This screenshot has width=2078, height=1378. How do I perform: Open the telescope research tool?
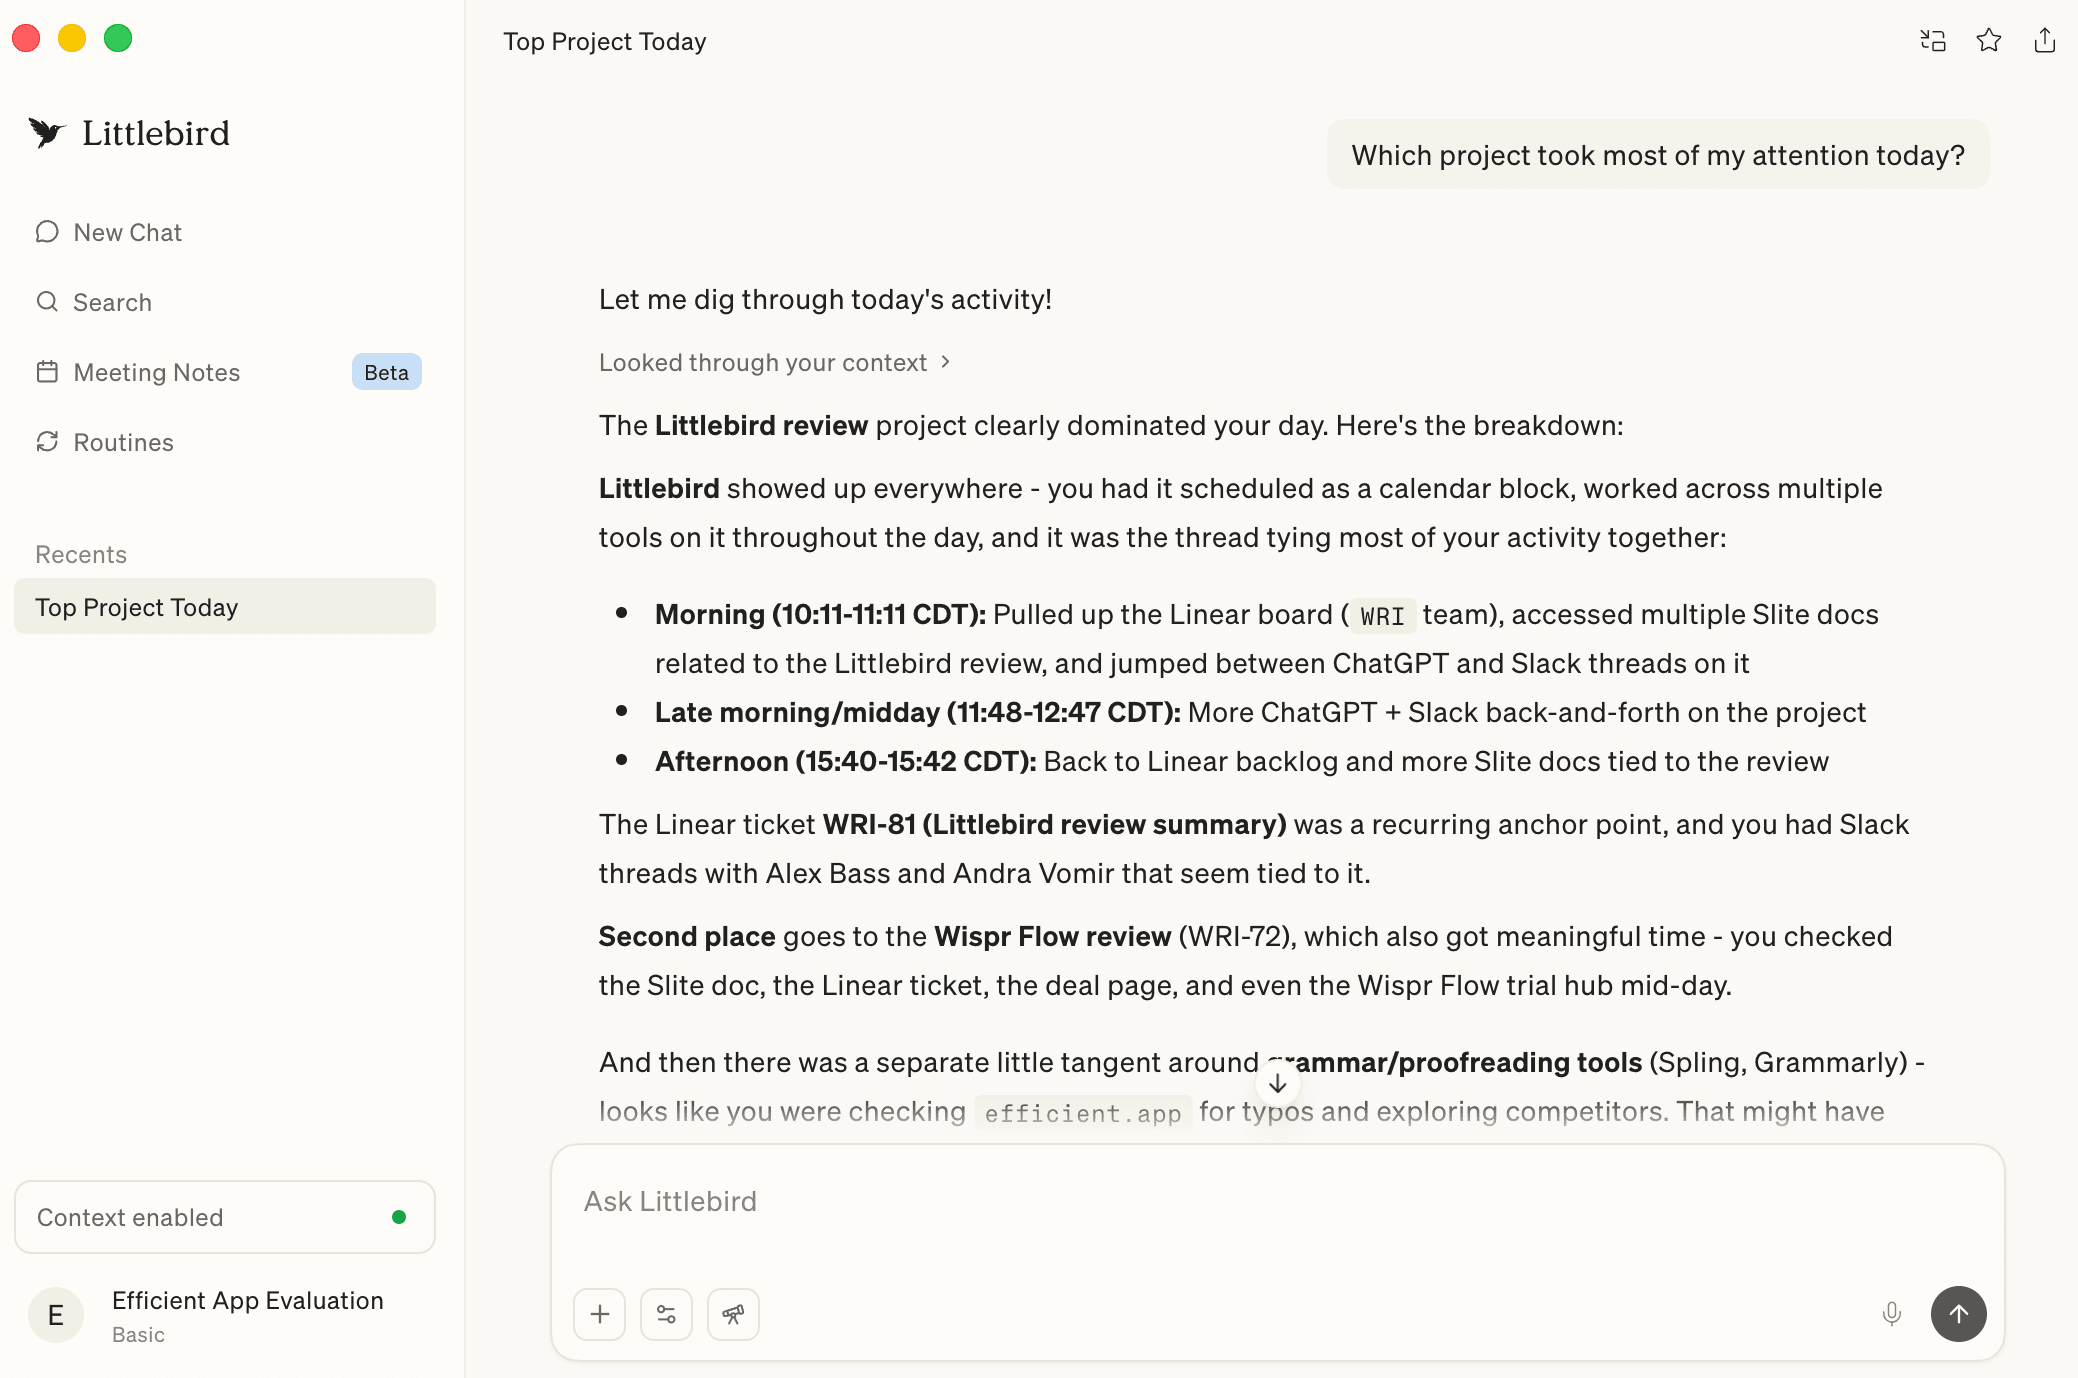click(x=732, y=1314)
